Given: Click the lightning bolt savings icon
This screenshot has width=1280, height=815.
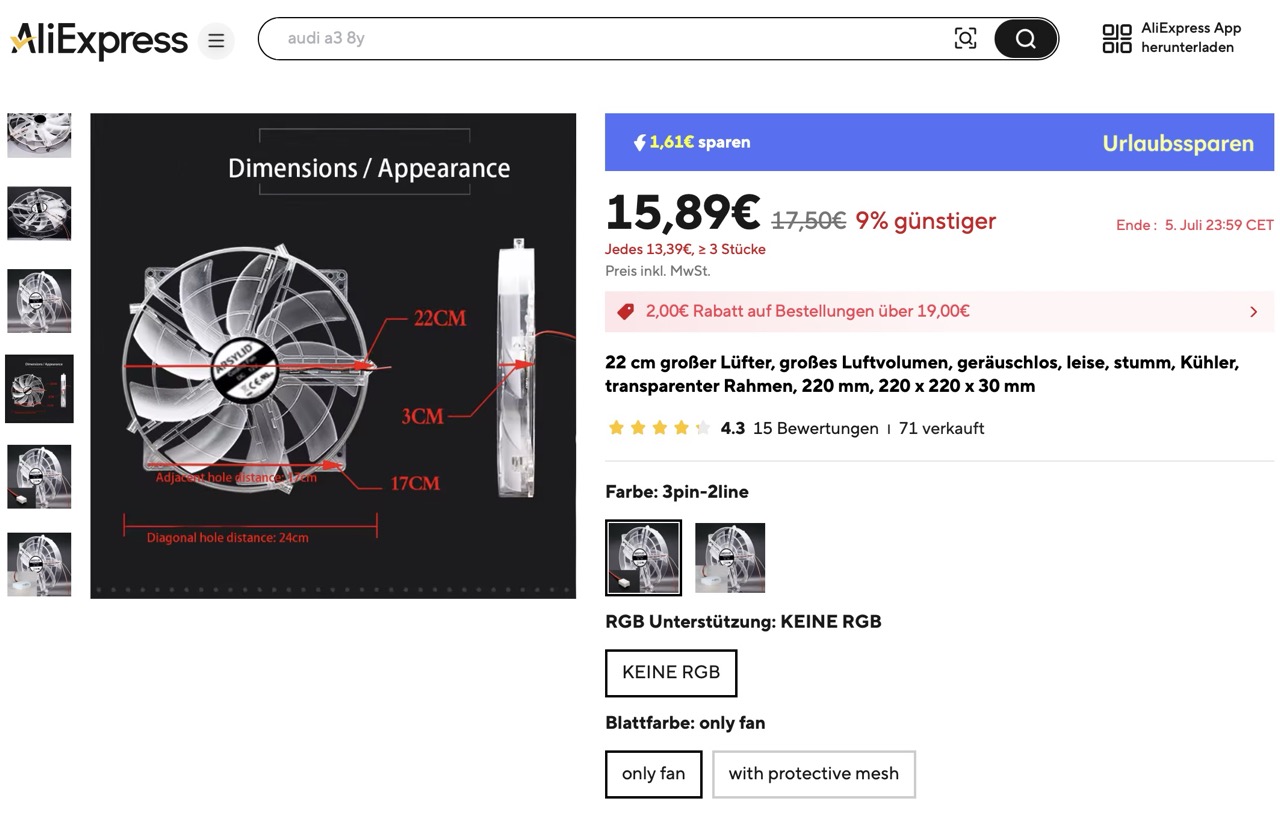Looking at the screenshot, I should tap(639, 142).
